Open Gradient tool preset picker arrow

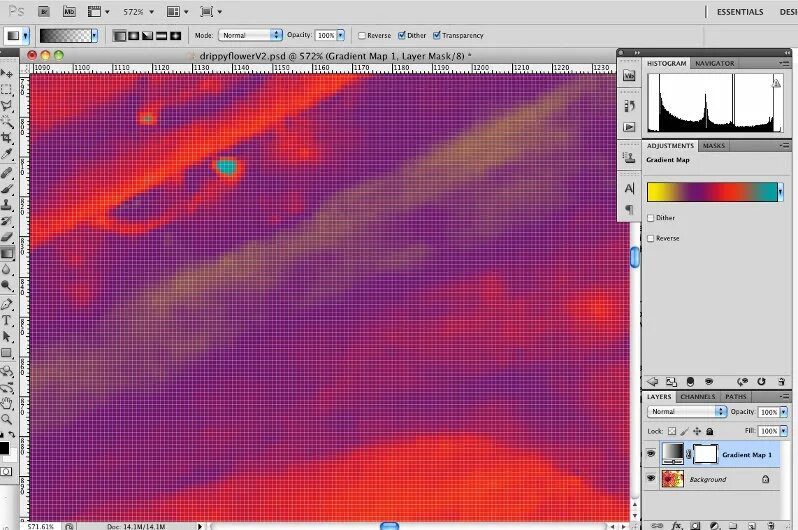pos(25,35)
